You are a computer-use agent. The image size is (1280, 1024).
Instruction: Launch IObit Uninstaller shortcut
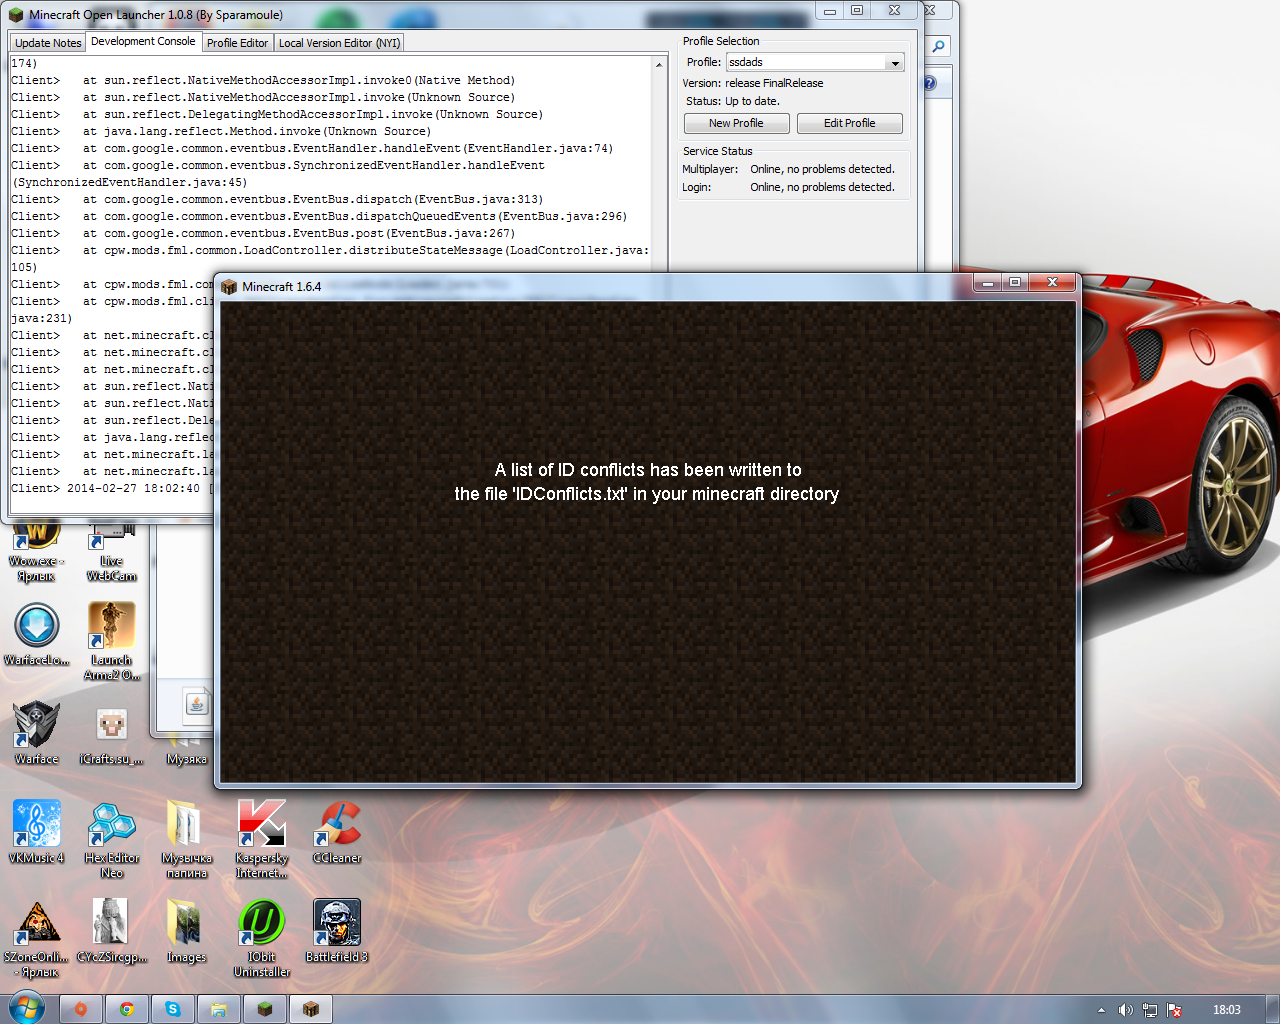(262, 937)
